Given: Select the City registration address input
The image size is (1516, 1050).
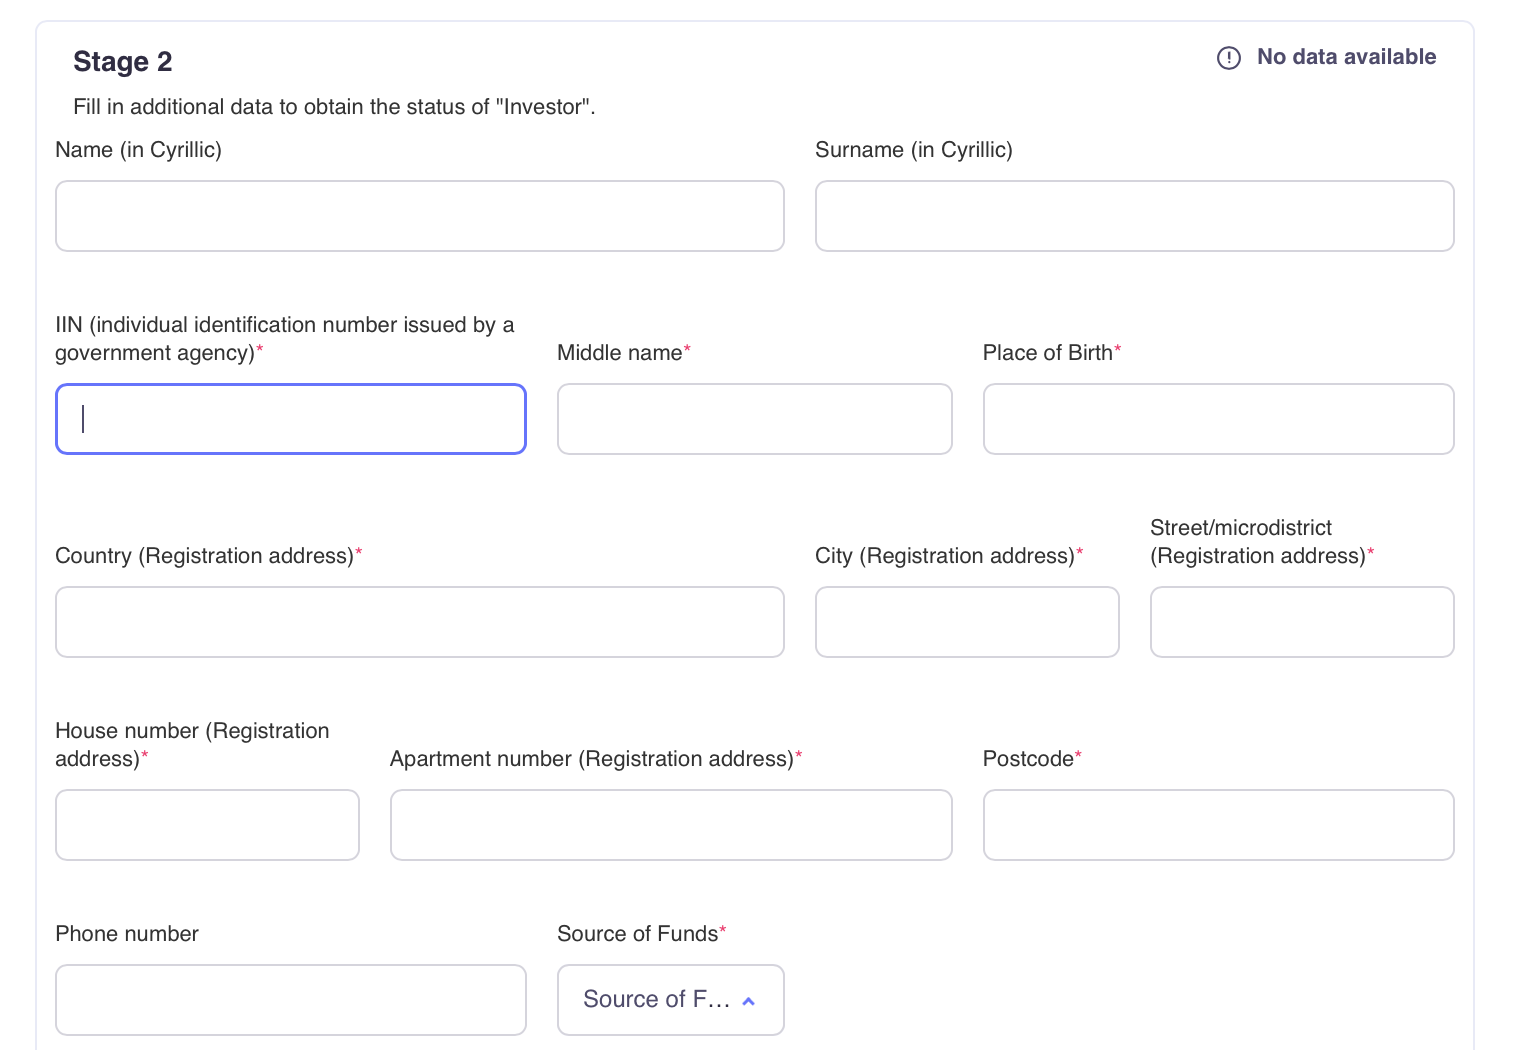Looking at the screenshot, I should (966, 622).
